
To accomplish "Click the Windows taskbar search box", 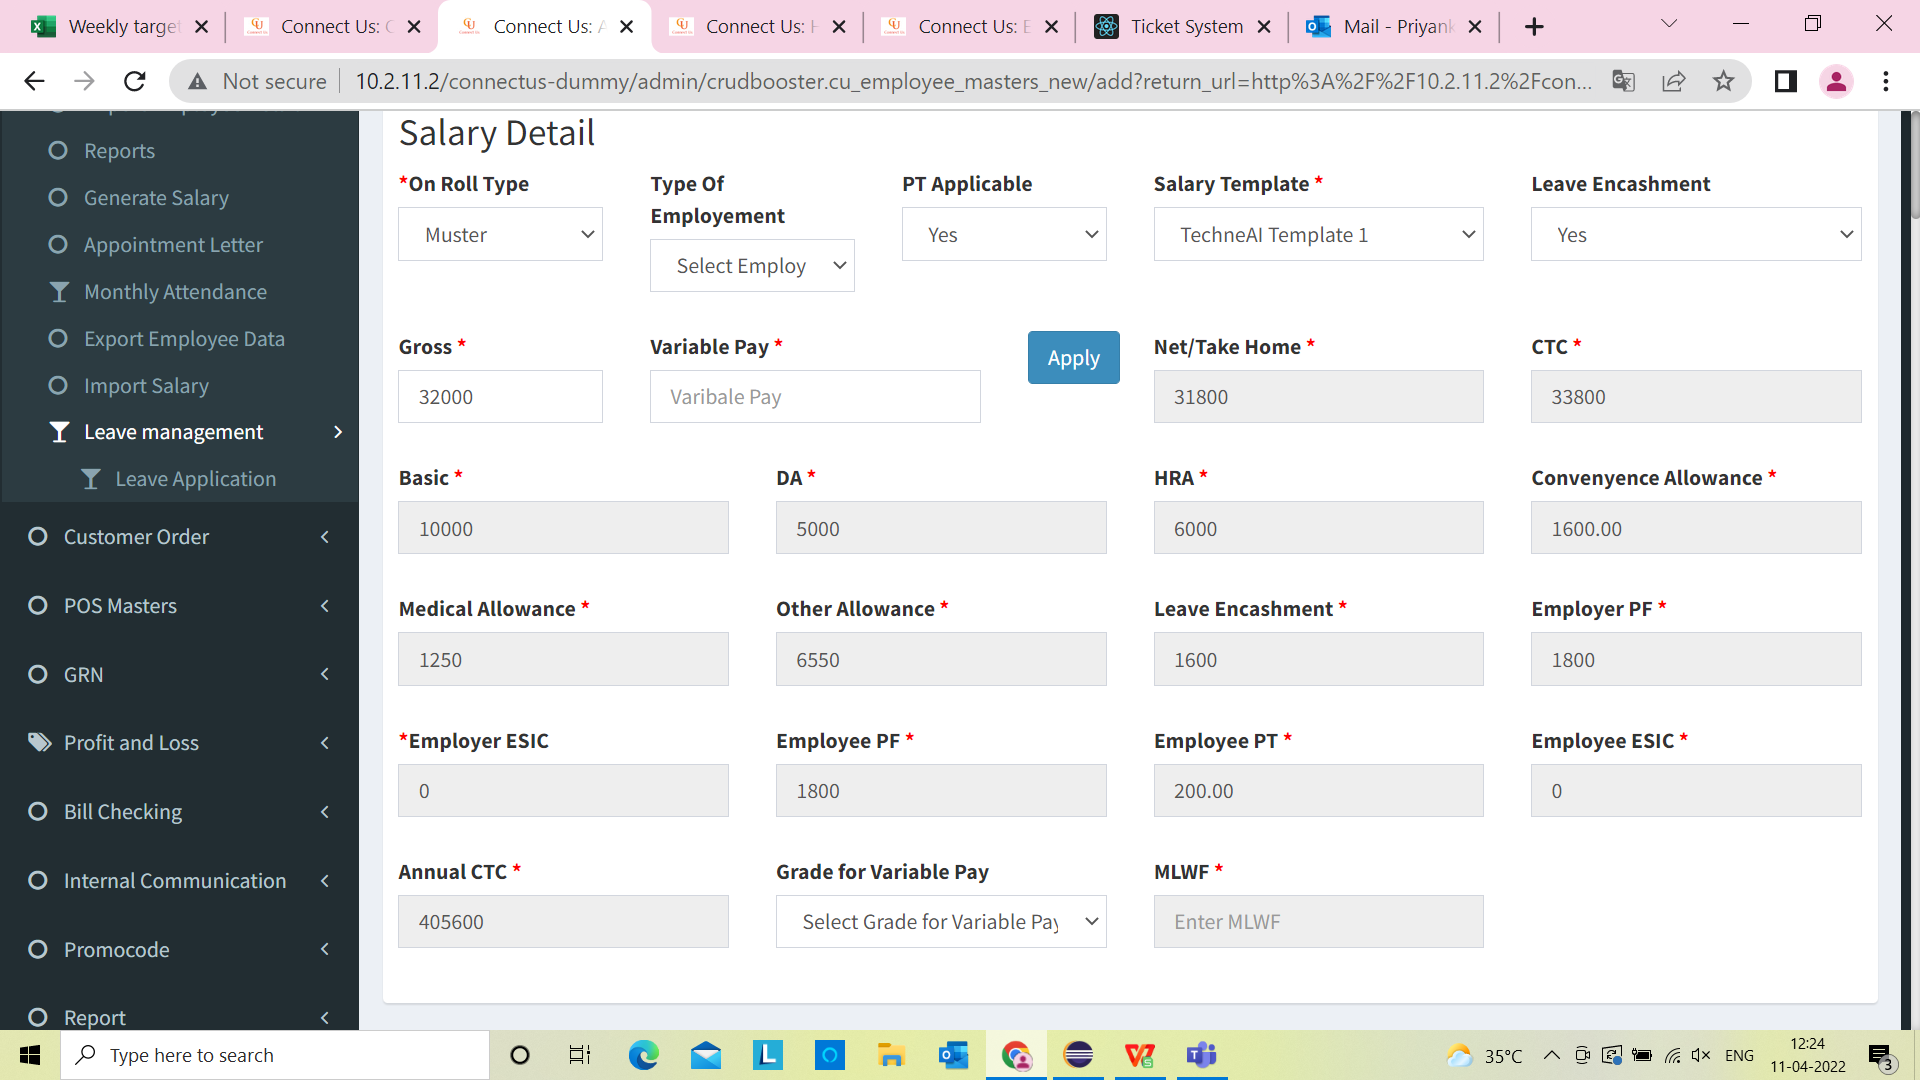I will [275, 1055].
